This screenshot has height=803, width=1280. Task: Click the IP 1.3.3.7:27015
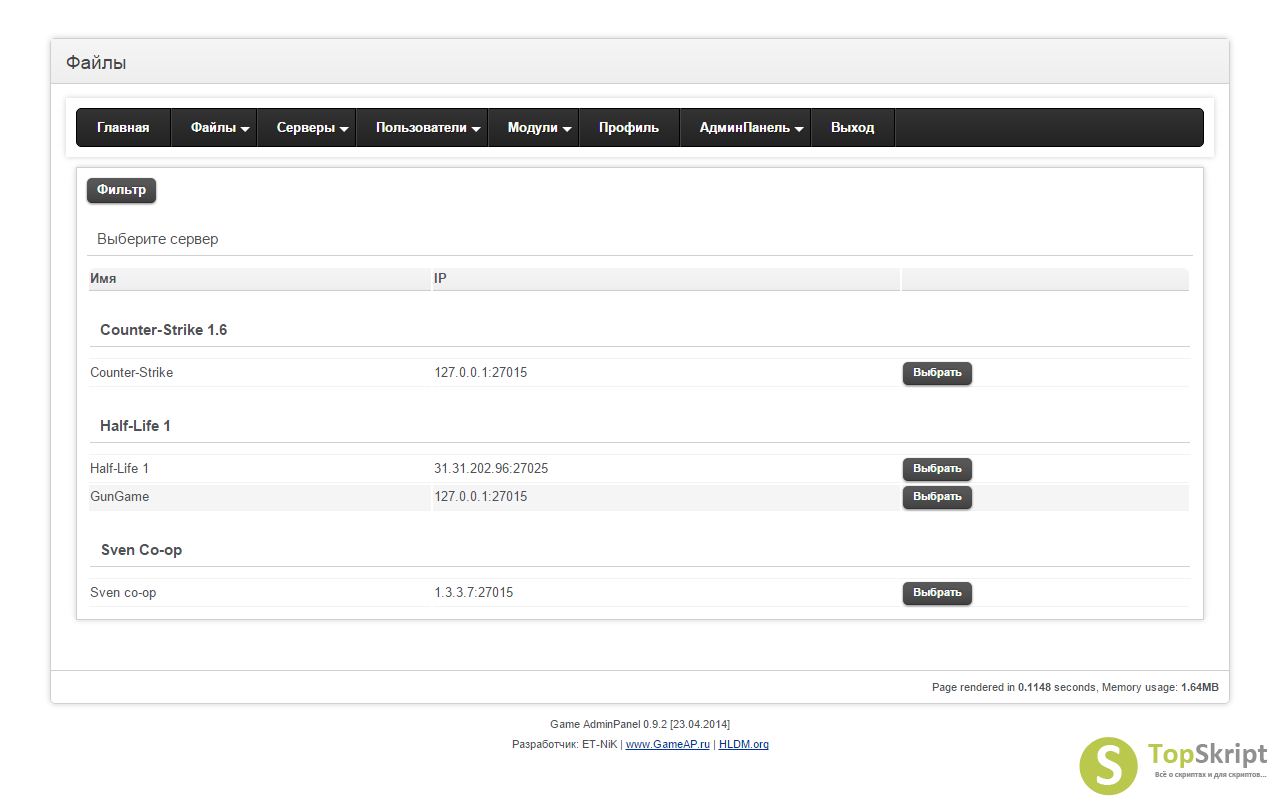coord(474,593)
